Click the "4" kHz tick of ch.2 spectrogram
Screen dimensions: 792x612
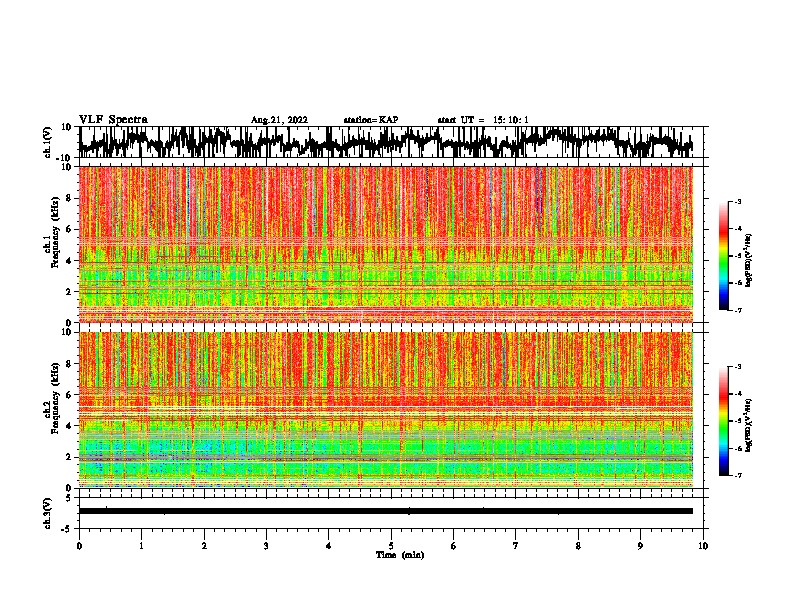[69, 426]
